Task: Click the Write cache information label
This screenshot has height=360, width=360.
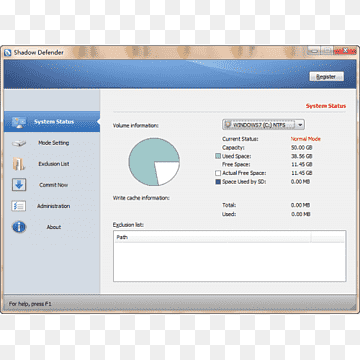Action: [141, 198]
